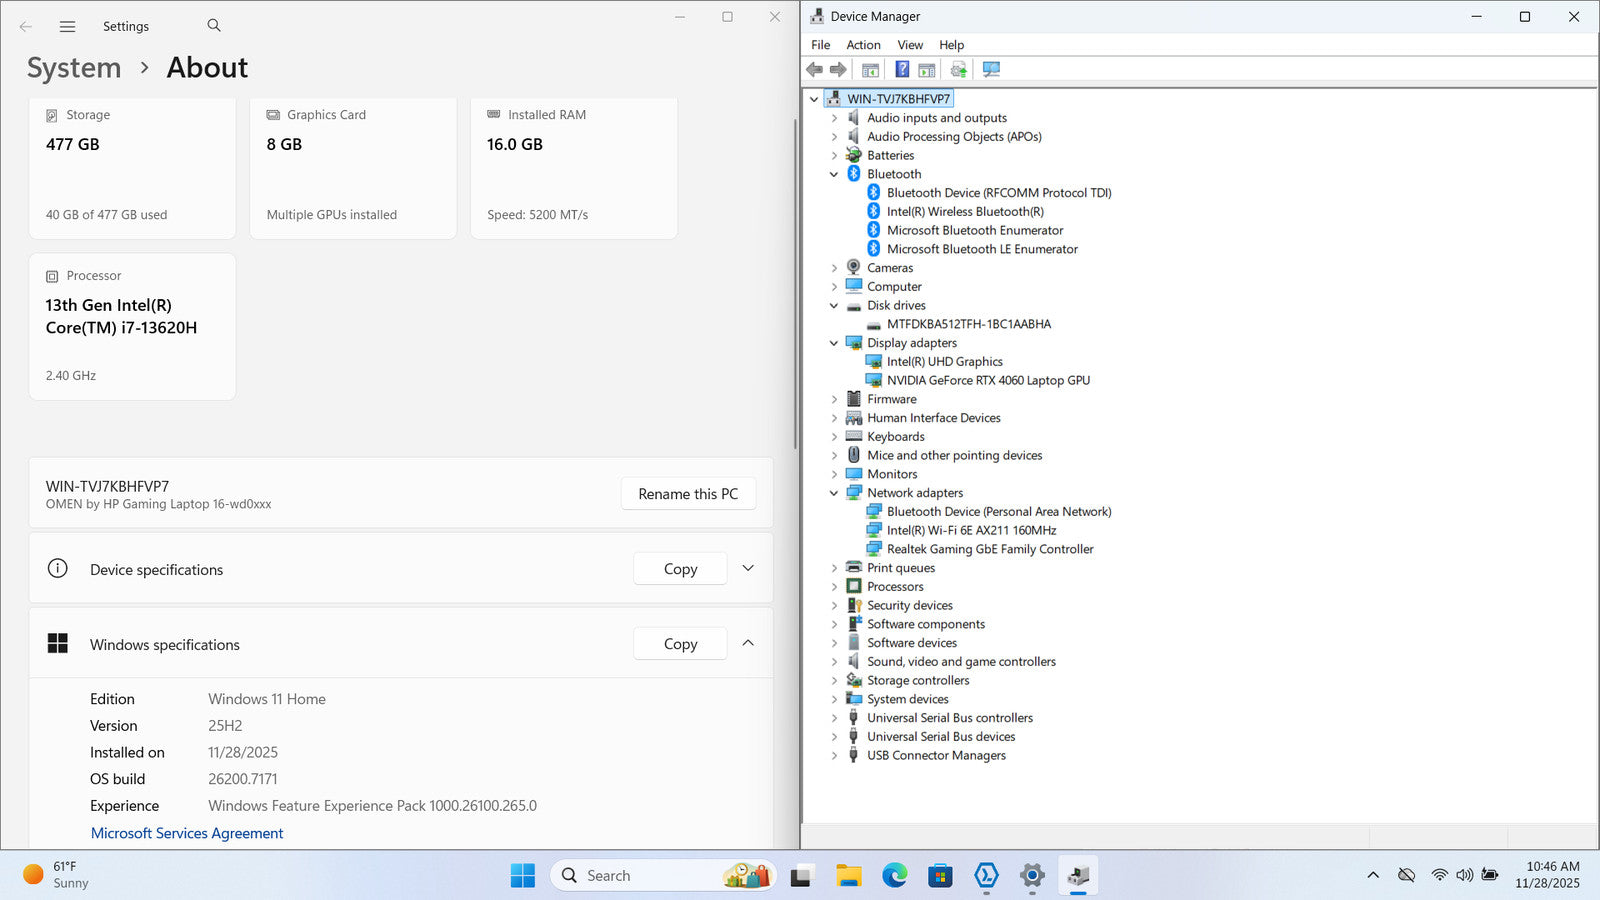Open the Microsoft Store taskbar icon

[x=940, y=876]
